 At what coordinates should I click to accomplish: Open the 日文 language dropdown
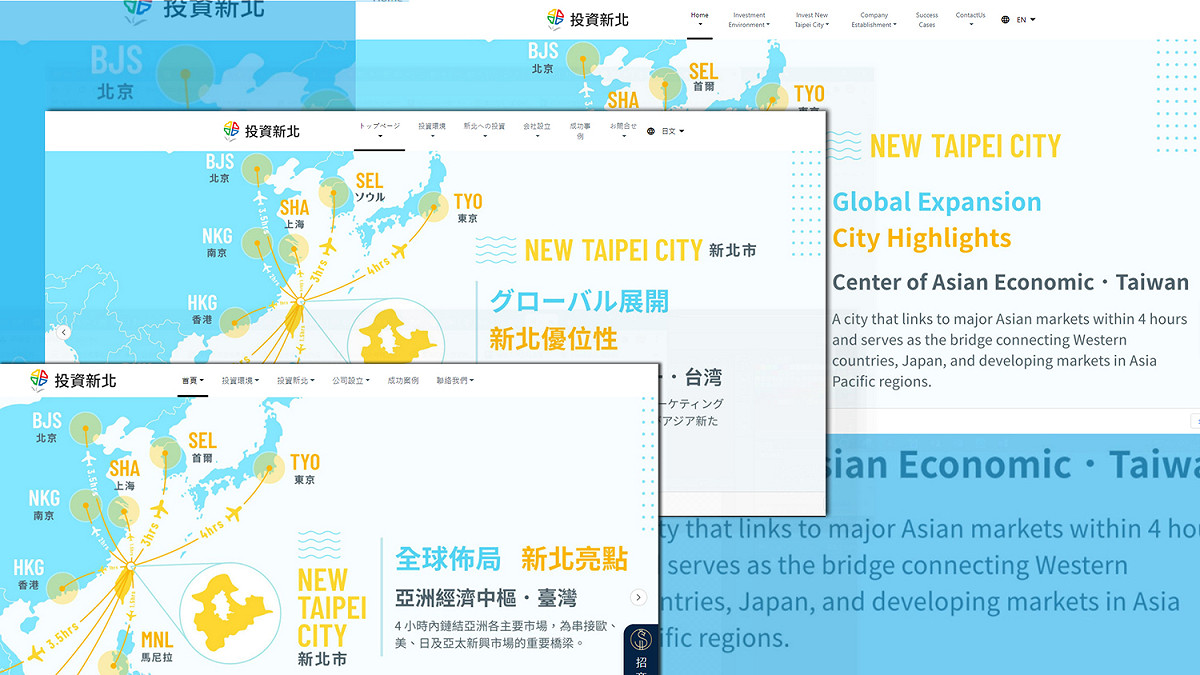[672, 131]
